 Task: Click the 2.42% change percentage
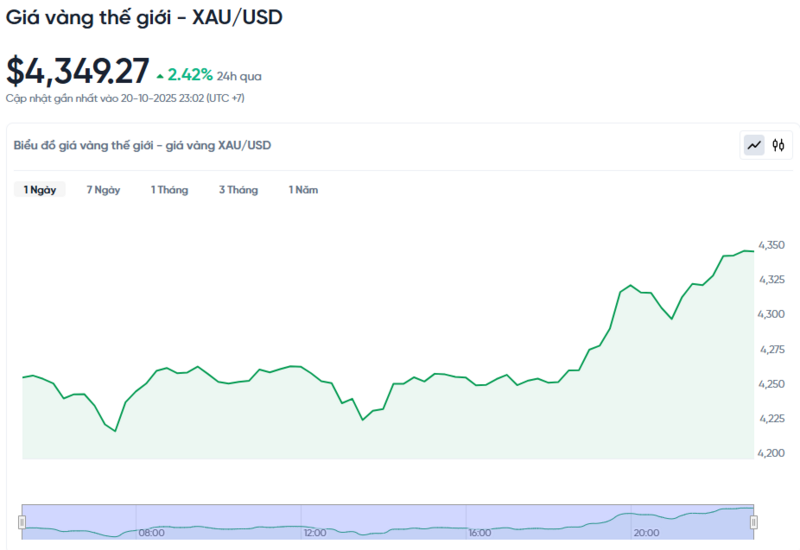(190, 75)
